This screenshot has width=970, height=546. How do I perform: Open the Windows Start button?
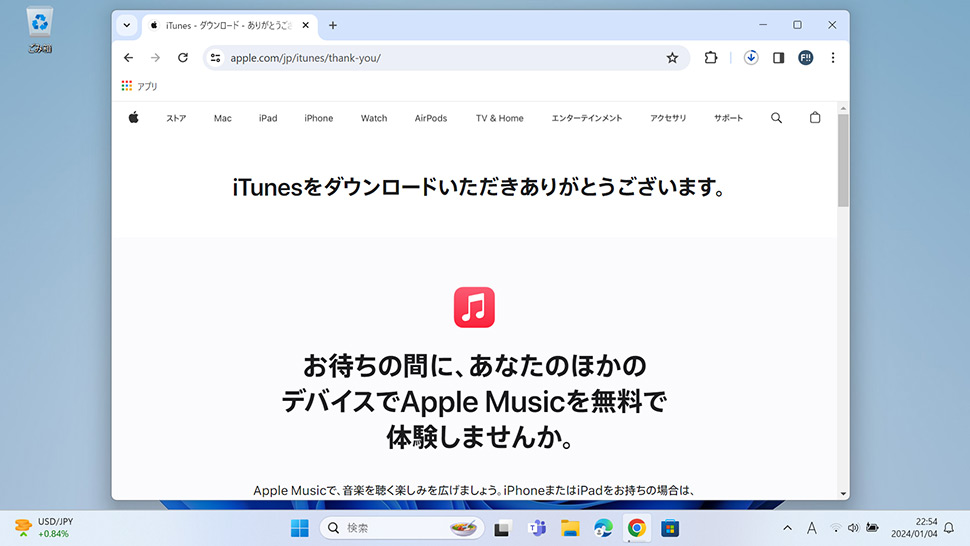pos(299,528)
